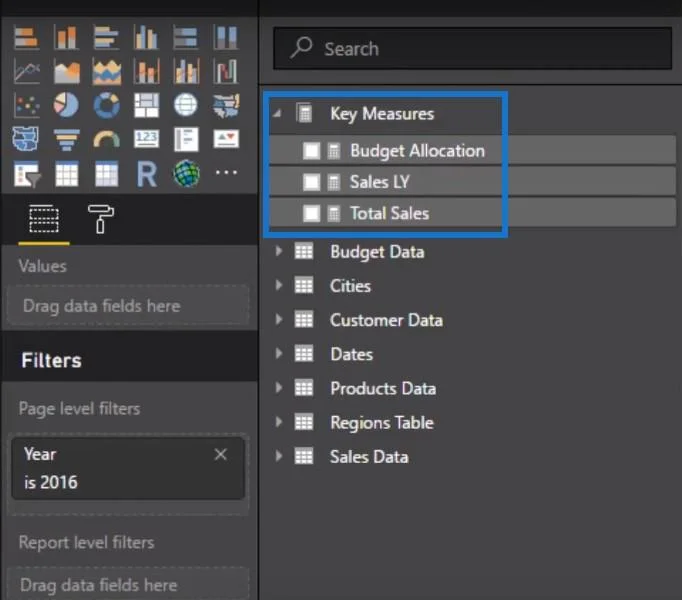The width and height of the screenshot is (682, 600).
Task: Choose the Donut chart visual
Action: click(x=107, y=105)
